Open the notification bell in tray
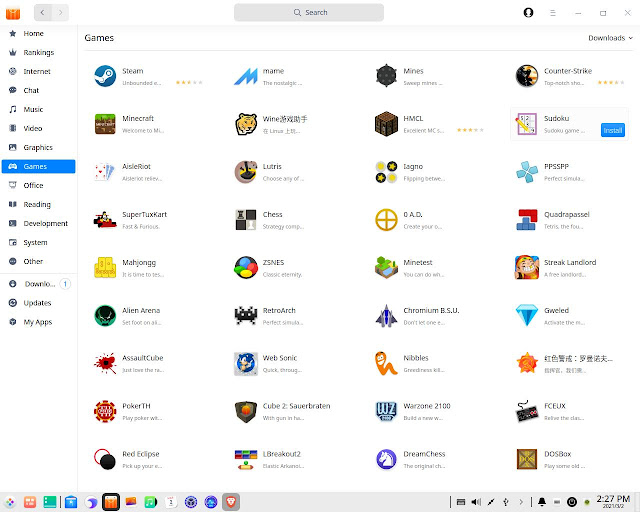 [x=542, y=502]
